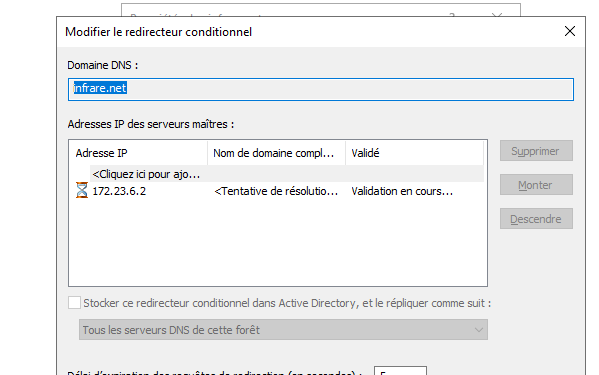This screenshot has width=599, height=375.
Task: Select the 172.23.6.2 server entry
Action: (x=119, y=191)
